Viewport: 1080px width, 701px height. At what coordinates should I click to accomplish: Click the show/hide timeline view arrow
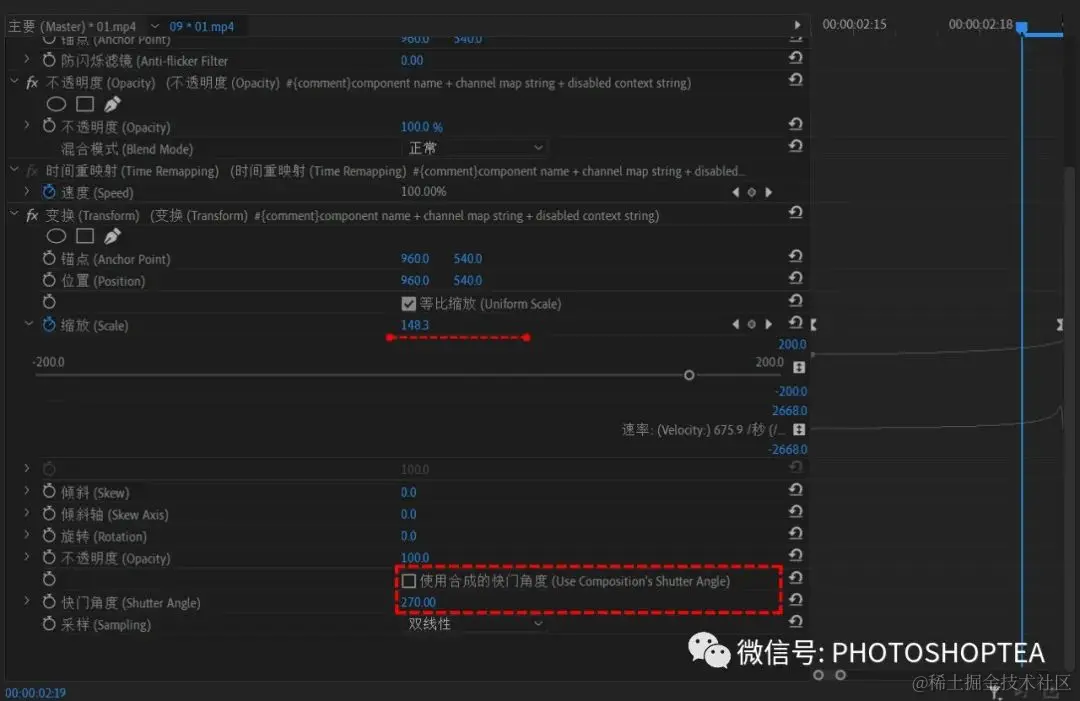tap(797, 25)
